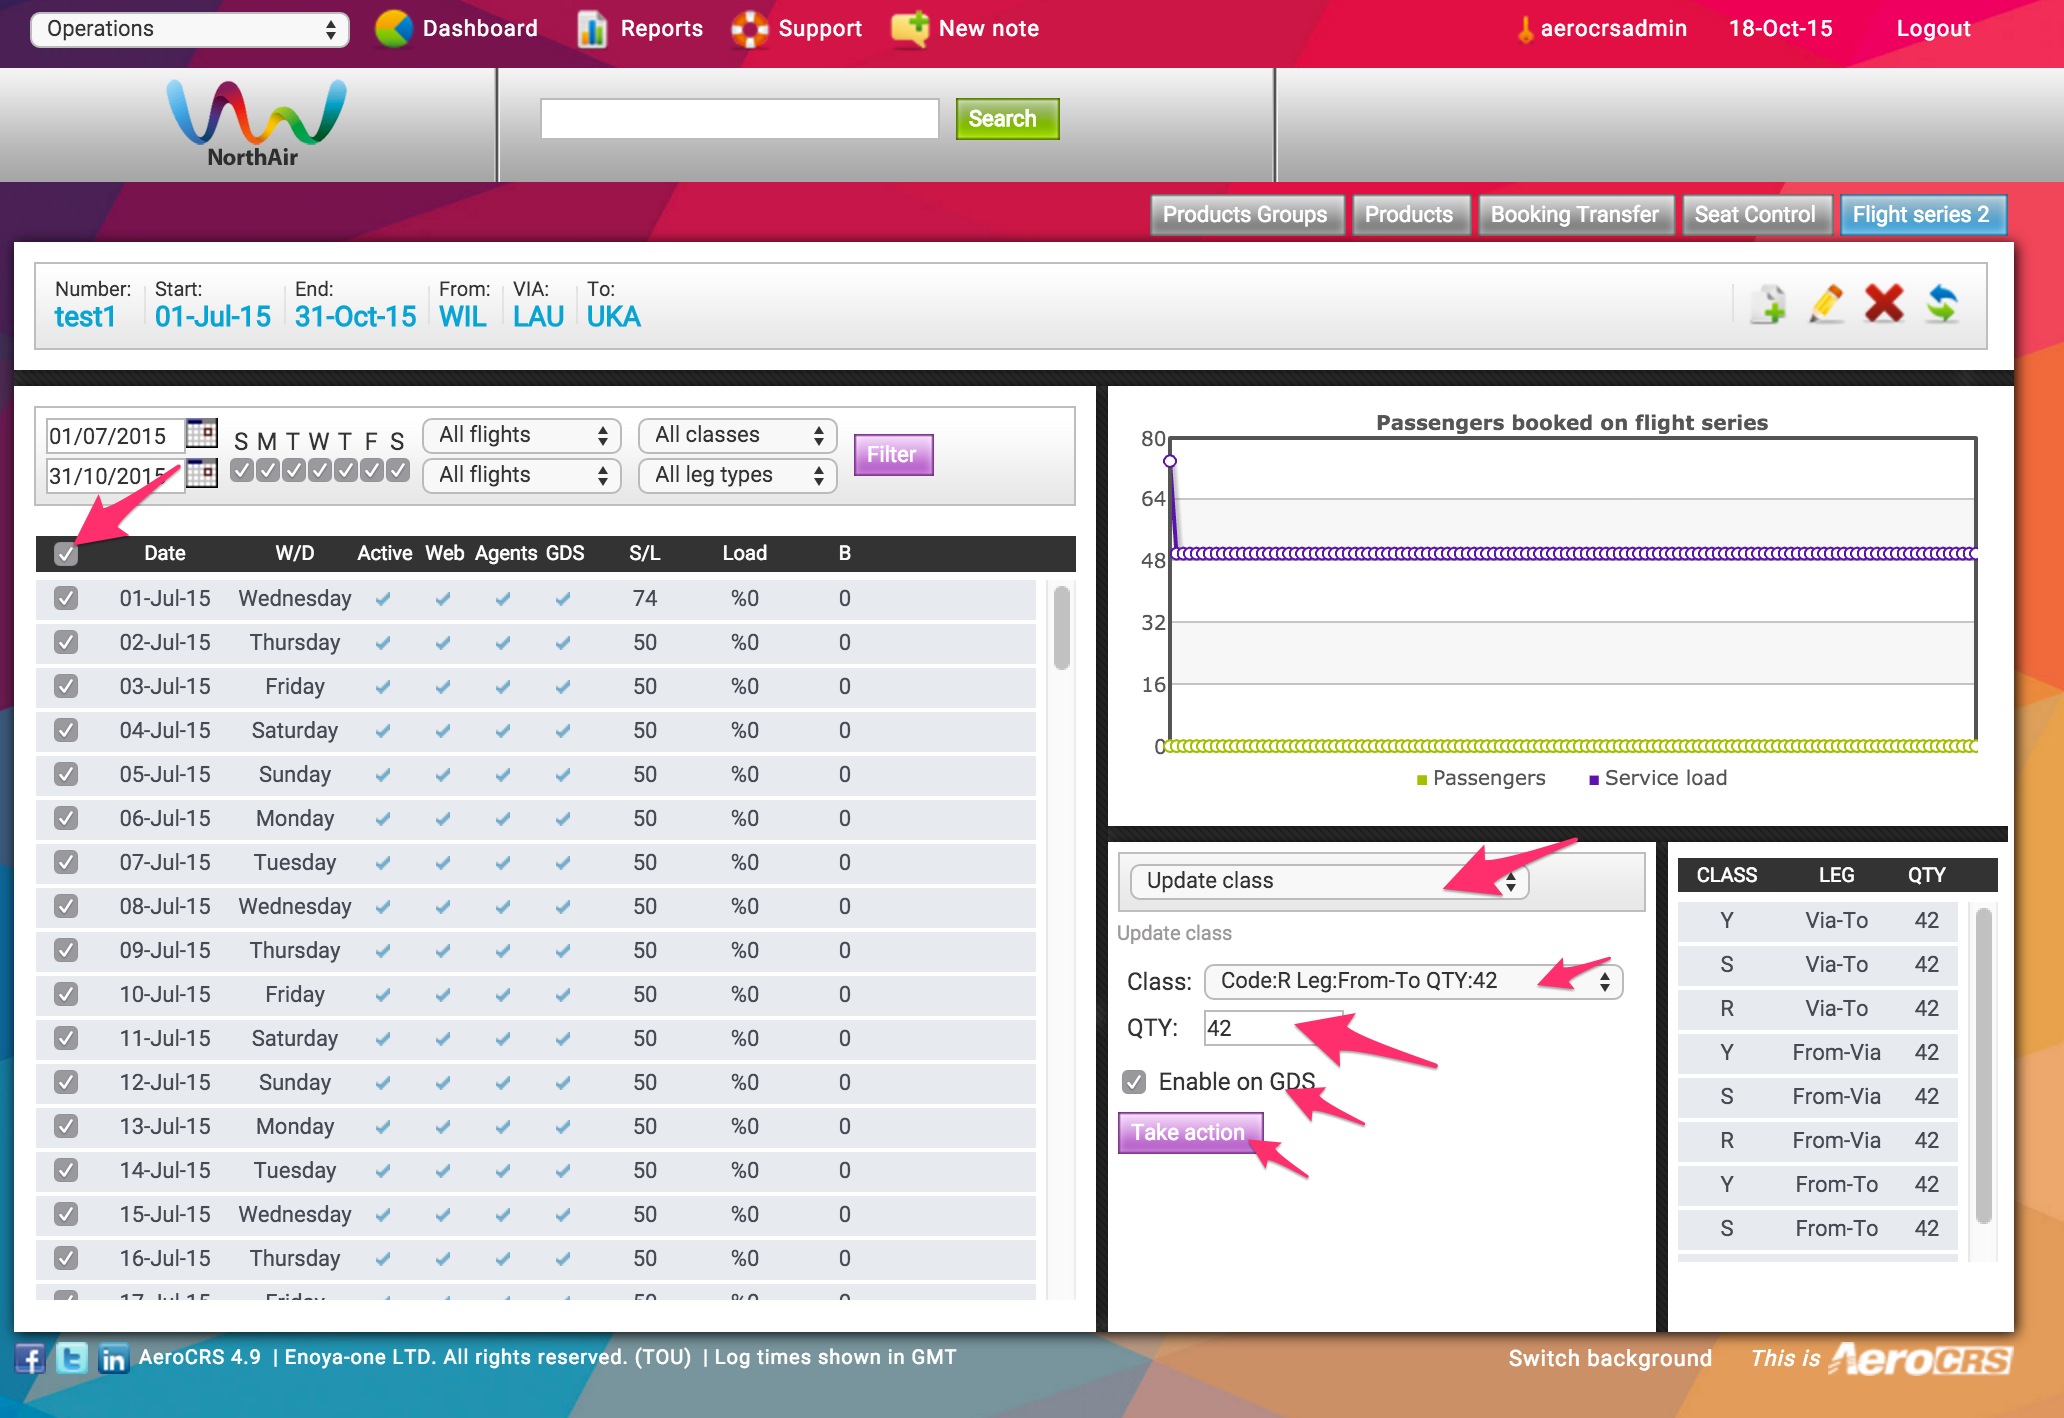The image size is (2064, 1418).
Task: Click the pencil edit icon
Action: 1826,304
